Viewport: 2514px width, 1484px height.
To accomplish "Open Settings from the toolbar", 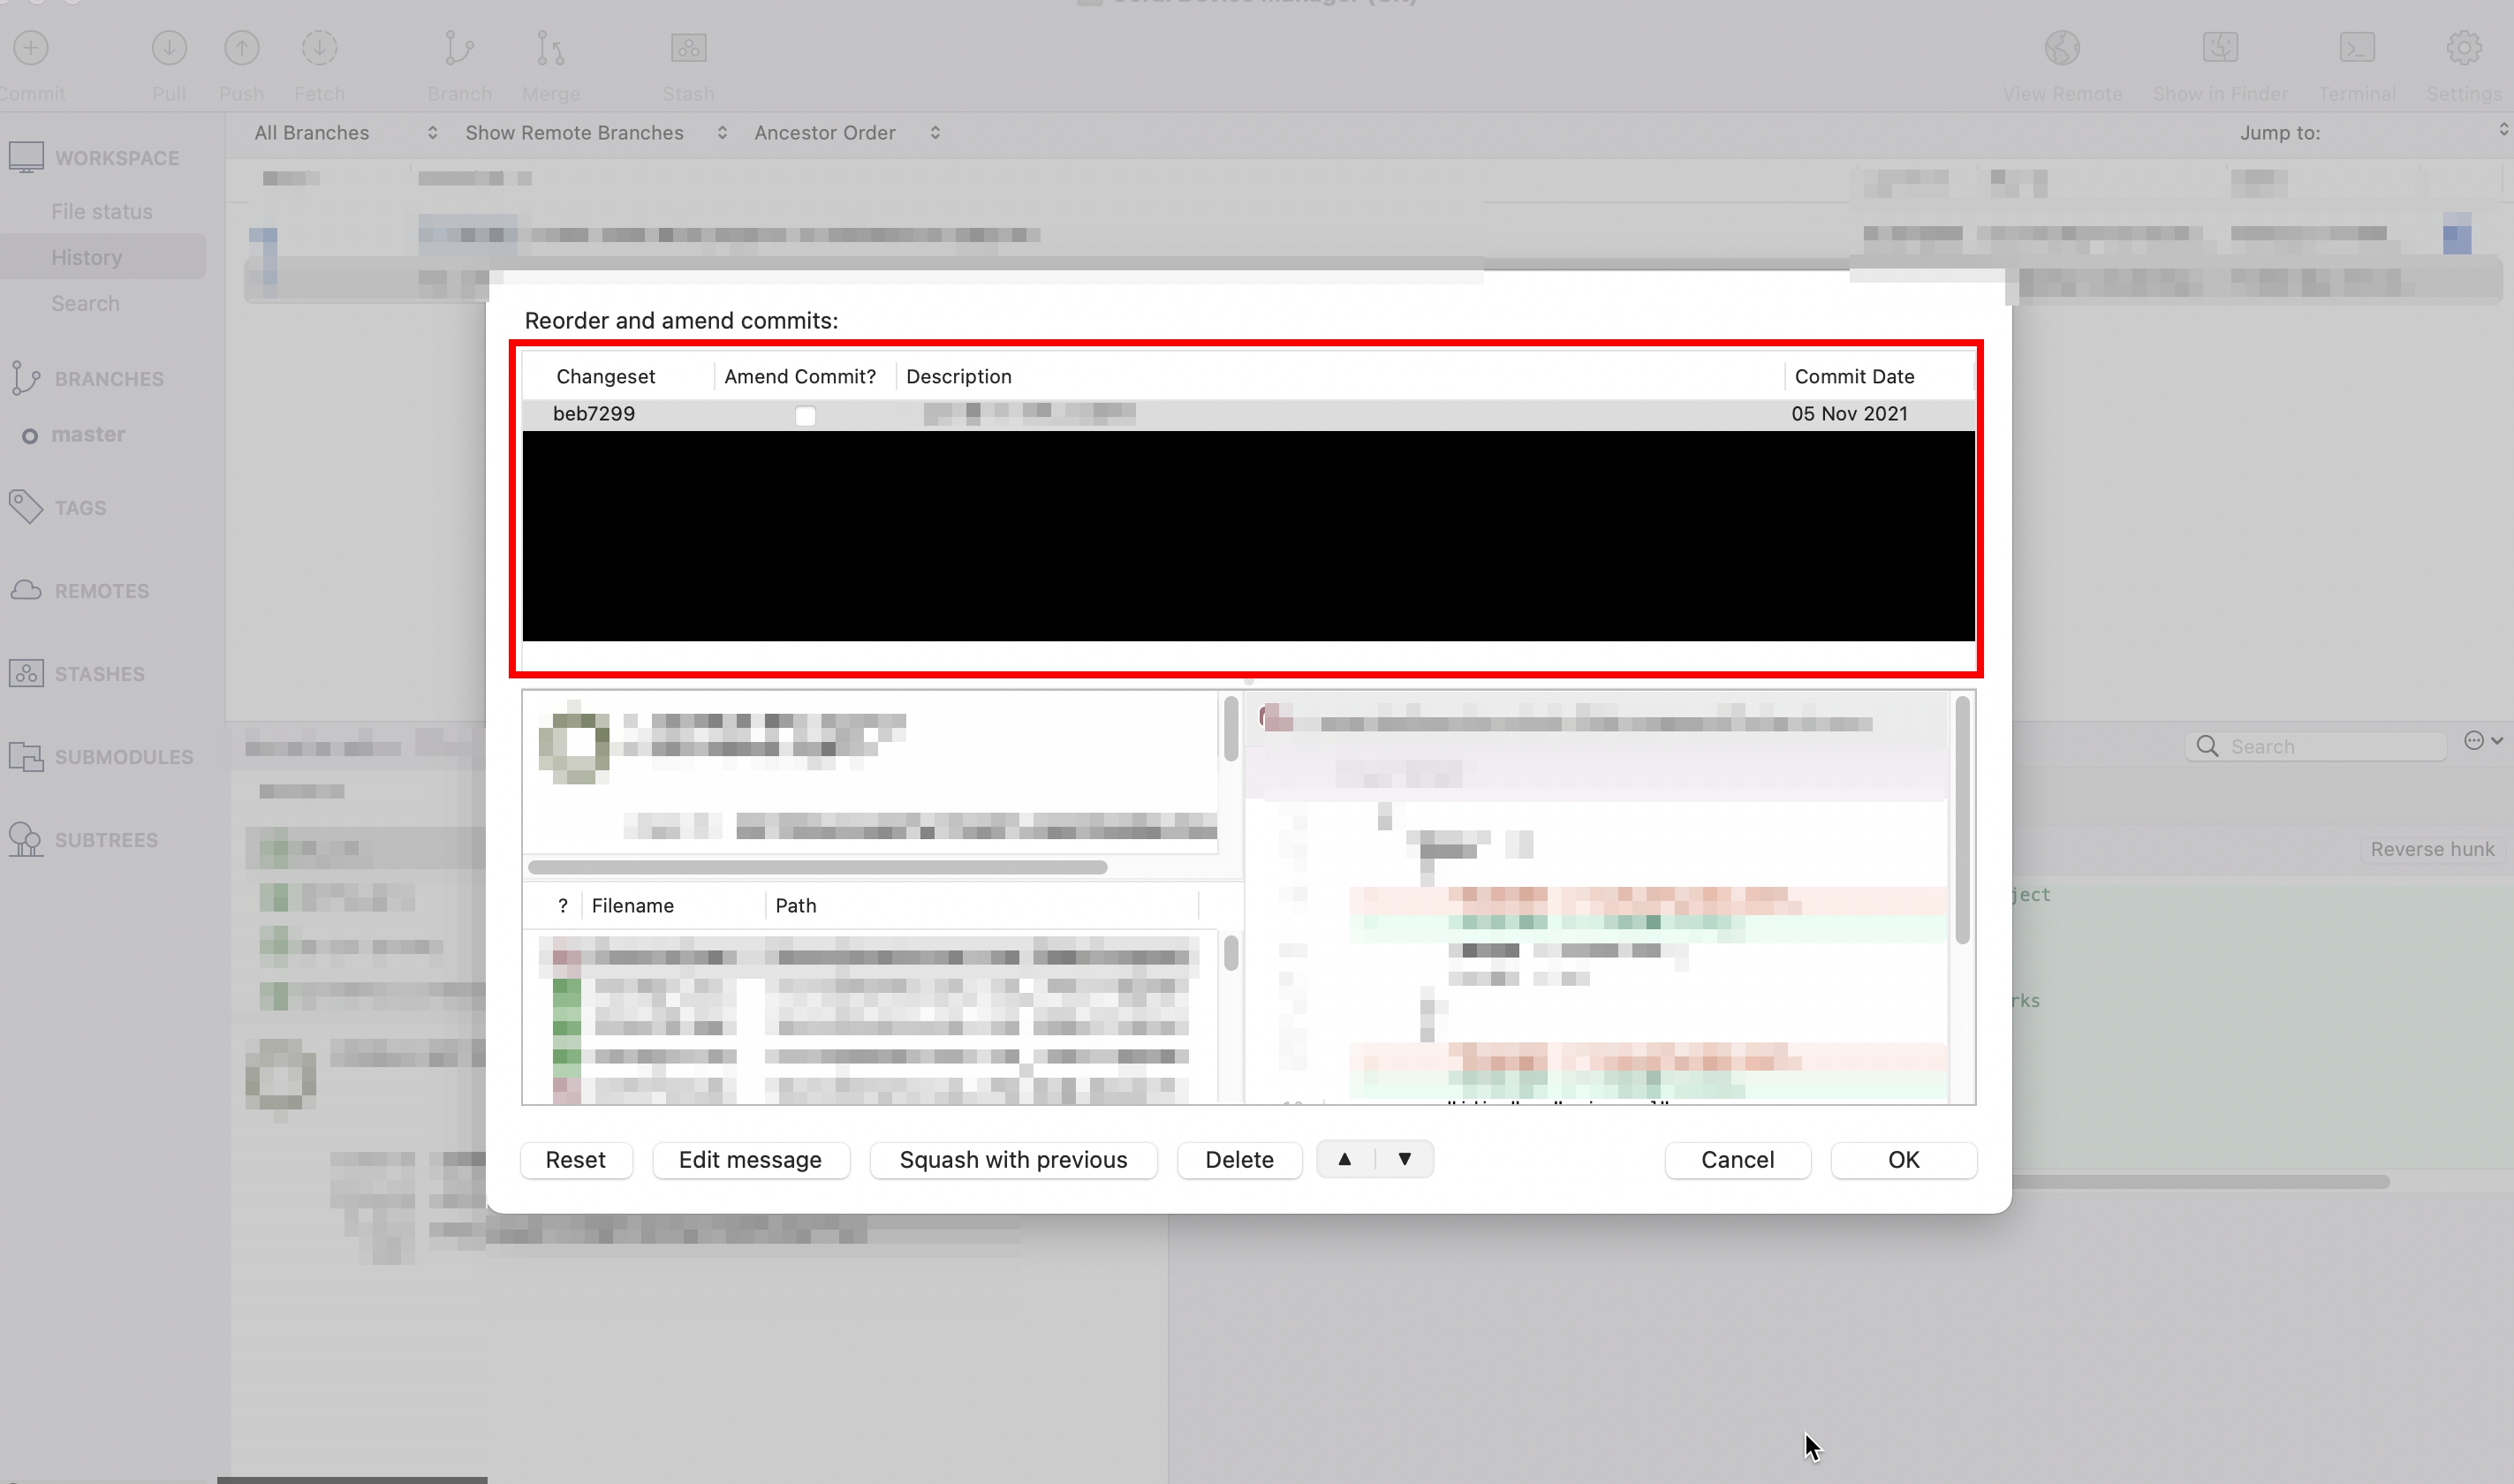I will click(2464, 47).
